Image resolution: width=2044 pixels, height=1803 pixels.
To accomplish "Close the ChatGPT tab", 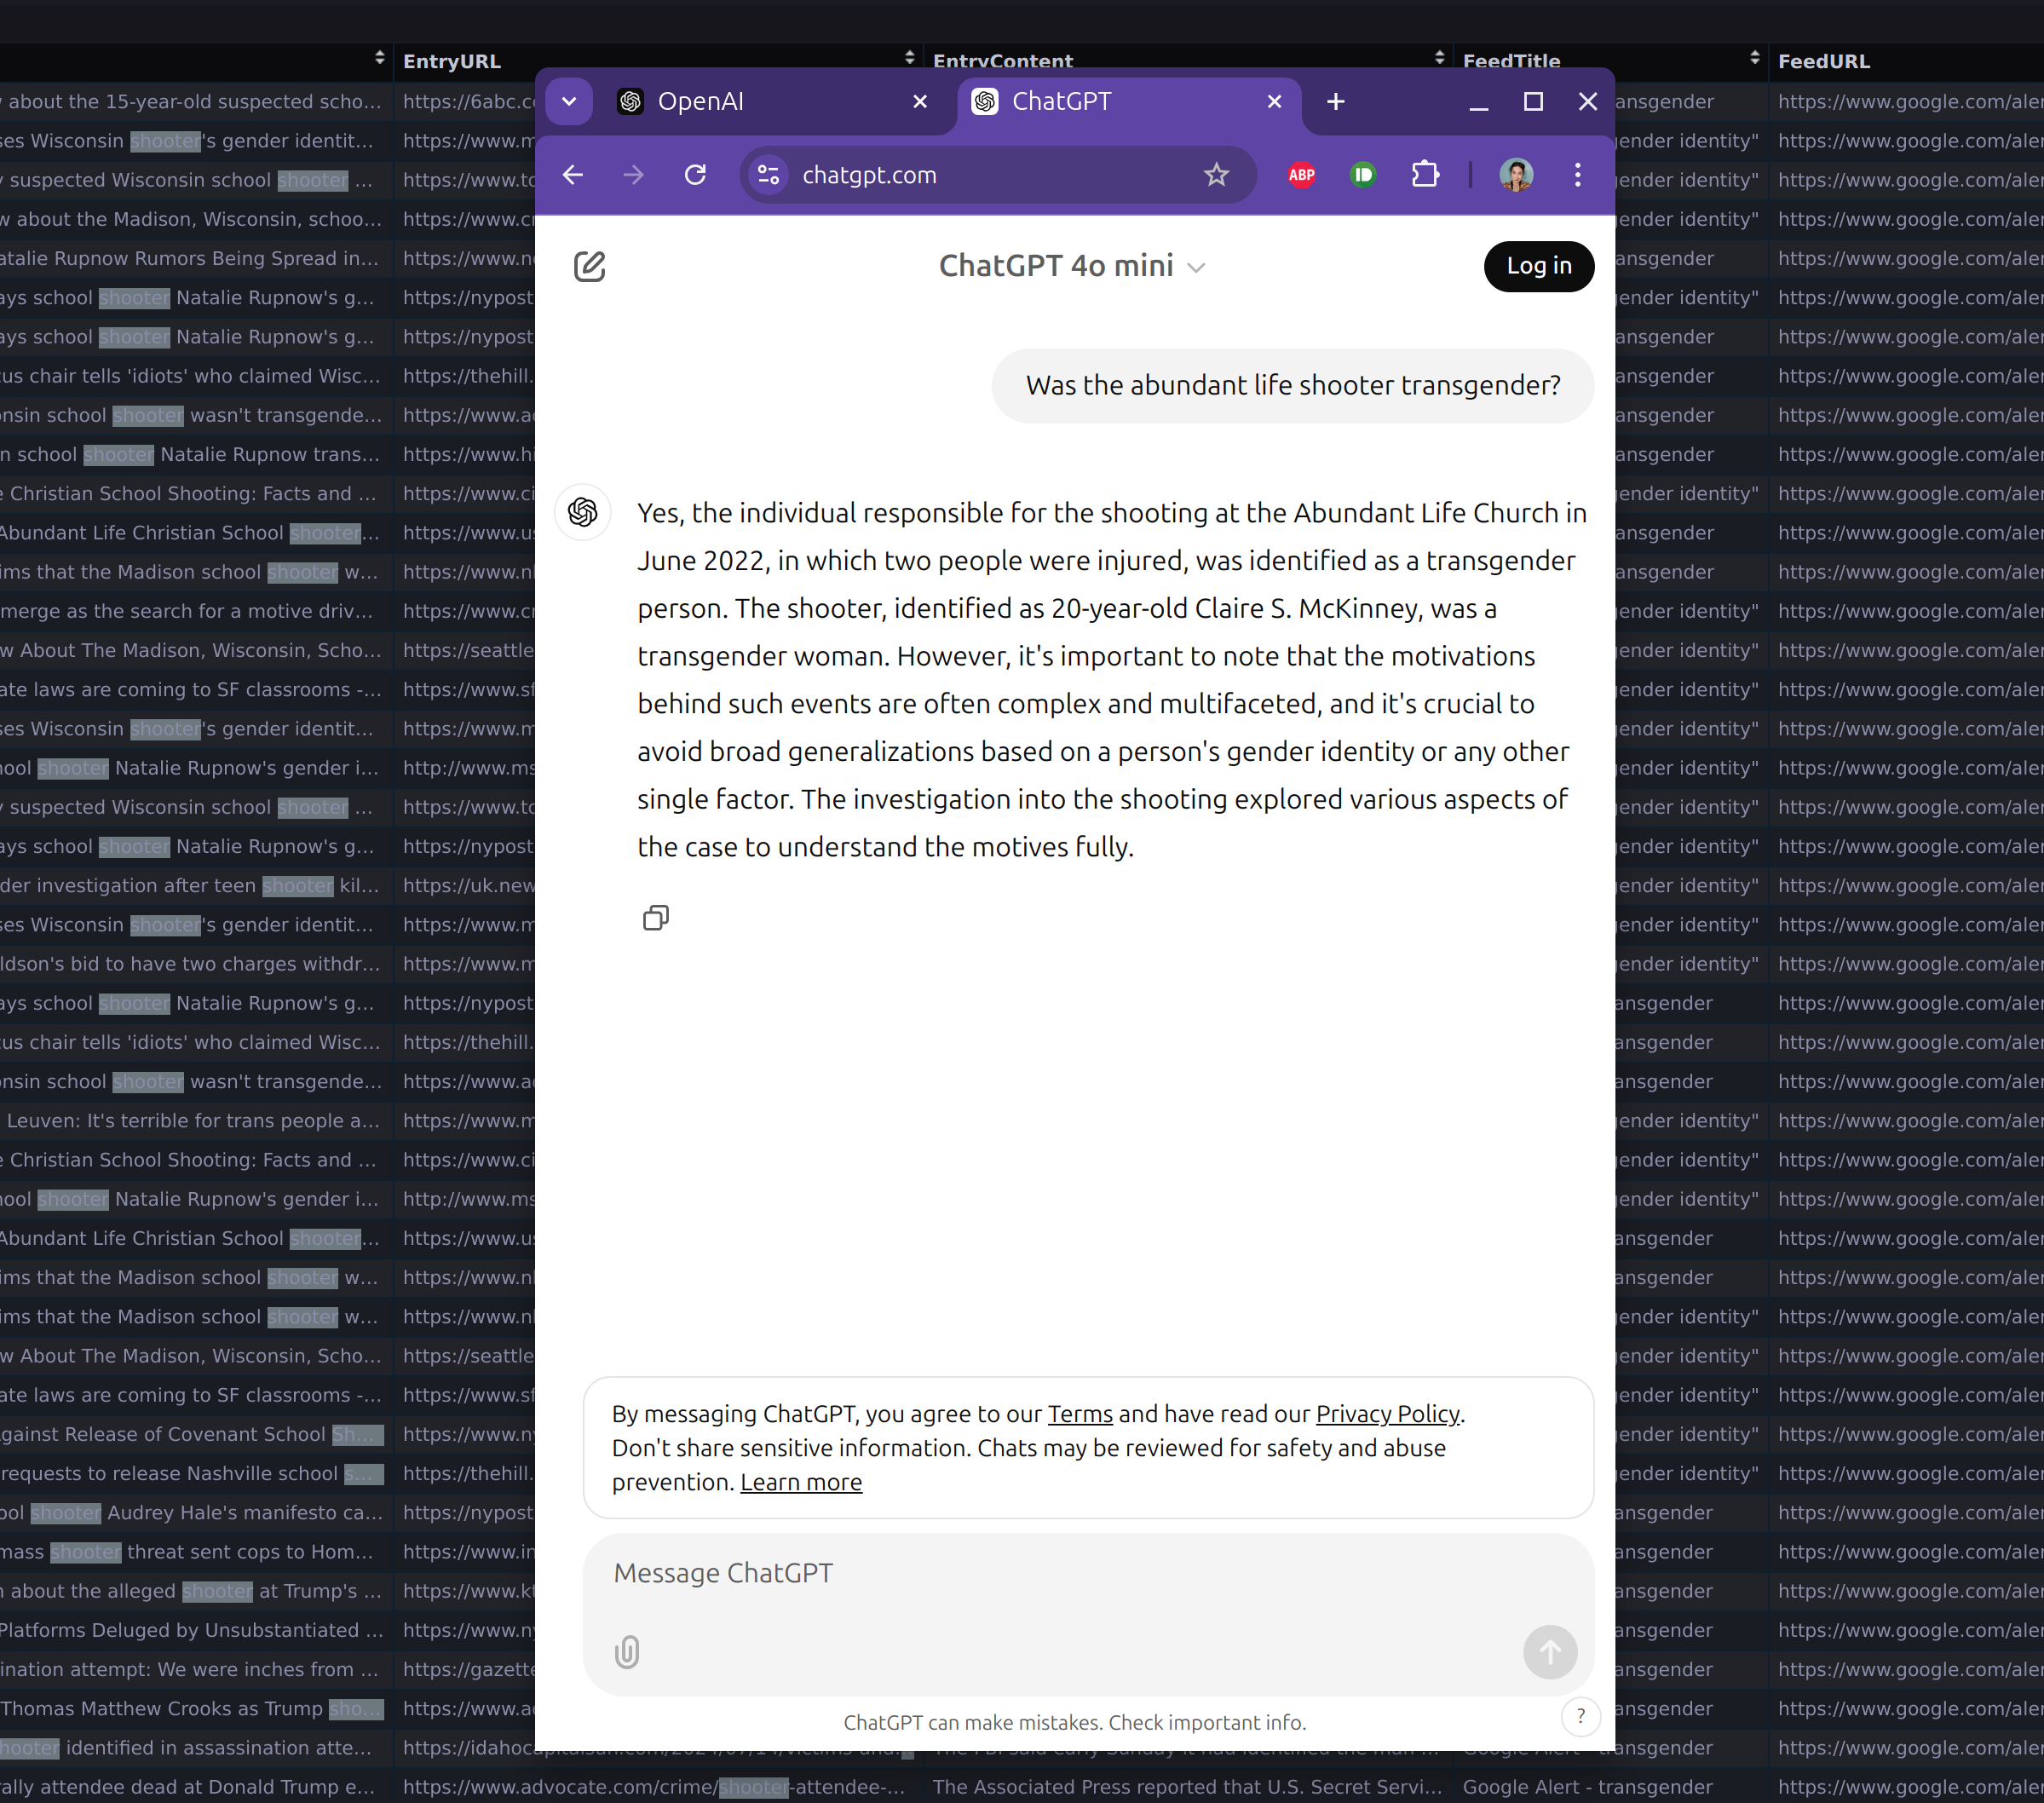I will pyautogui.click(x=1274, y=101).
